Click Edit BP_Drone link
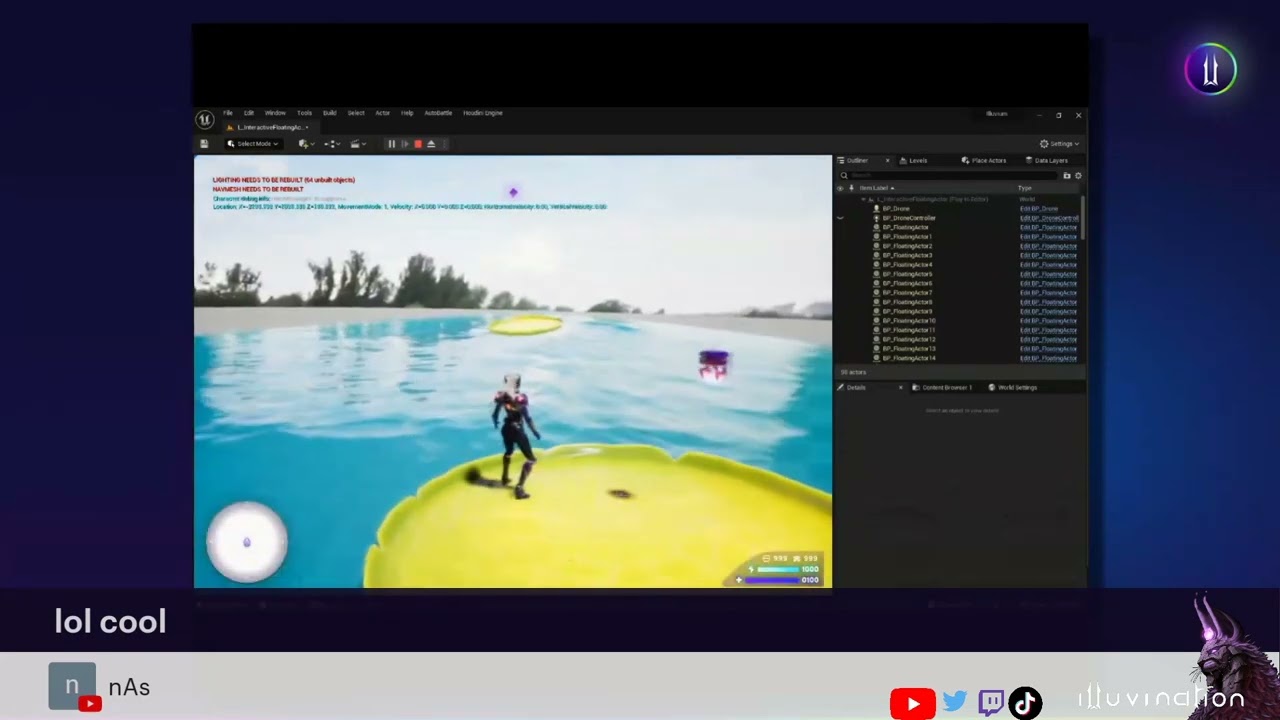 (x=1039, y=209)
